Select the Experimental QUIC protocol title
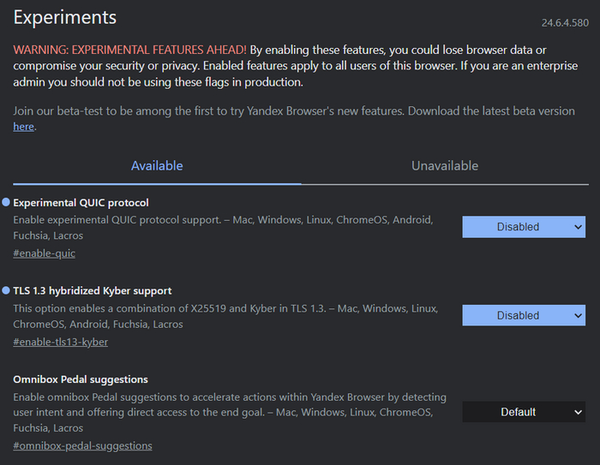The image size is (600, 465). (x=81, y=202)
